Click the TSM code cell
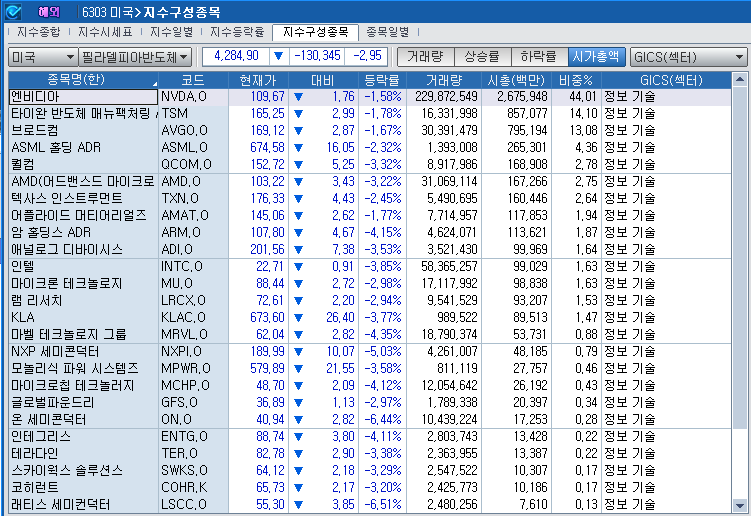This screenshot has height=516, width=751. [193, 114]
